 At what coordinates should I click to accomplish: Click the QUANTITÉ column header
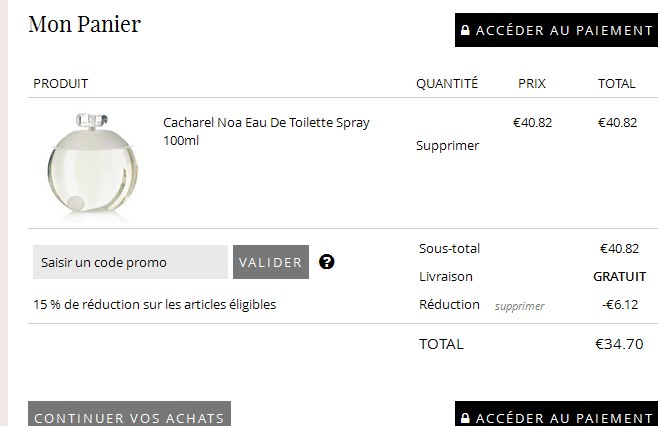pyautogui.click(x=447, y=83)
